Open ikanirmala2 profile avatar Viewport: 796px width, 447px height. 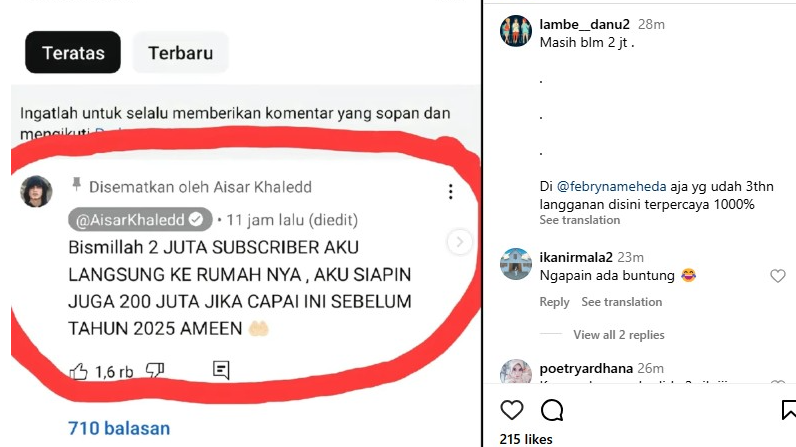tap(516, 264)
